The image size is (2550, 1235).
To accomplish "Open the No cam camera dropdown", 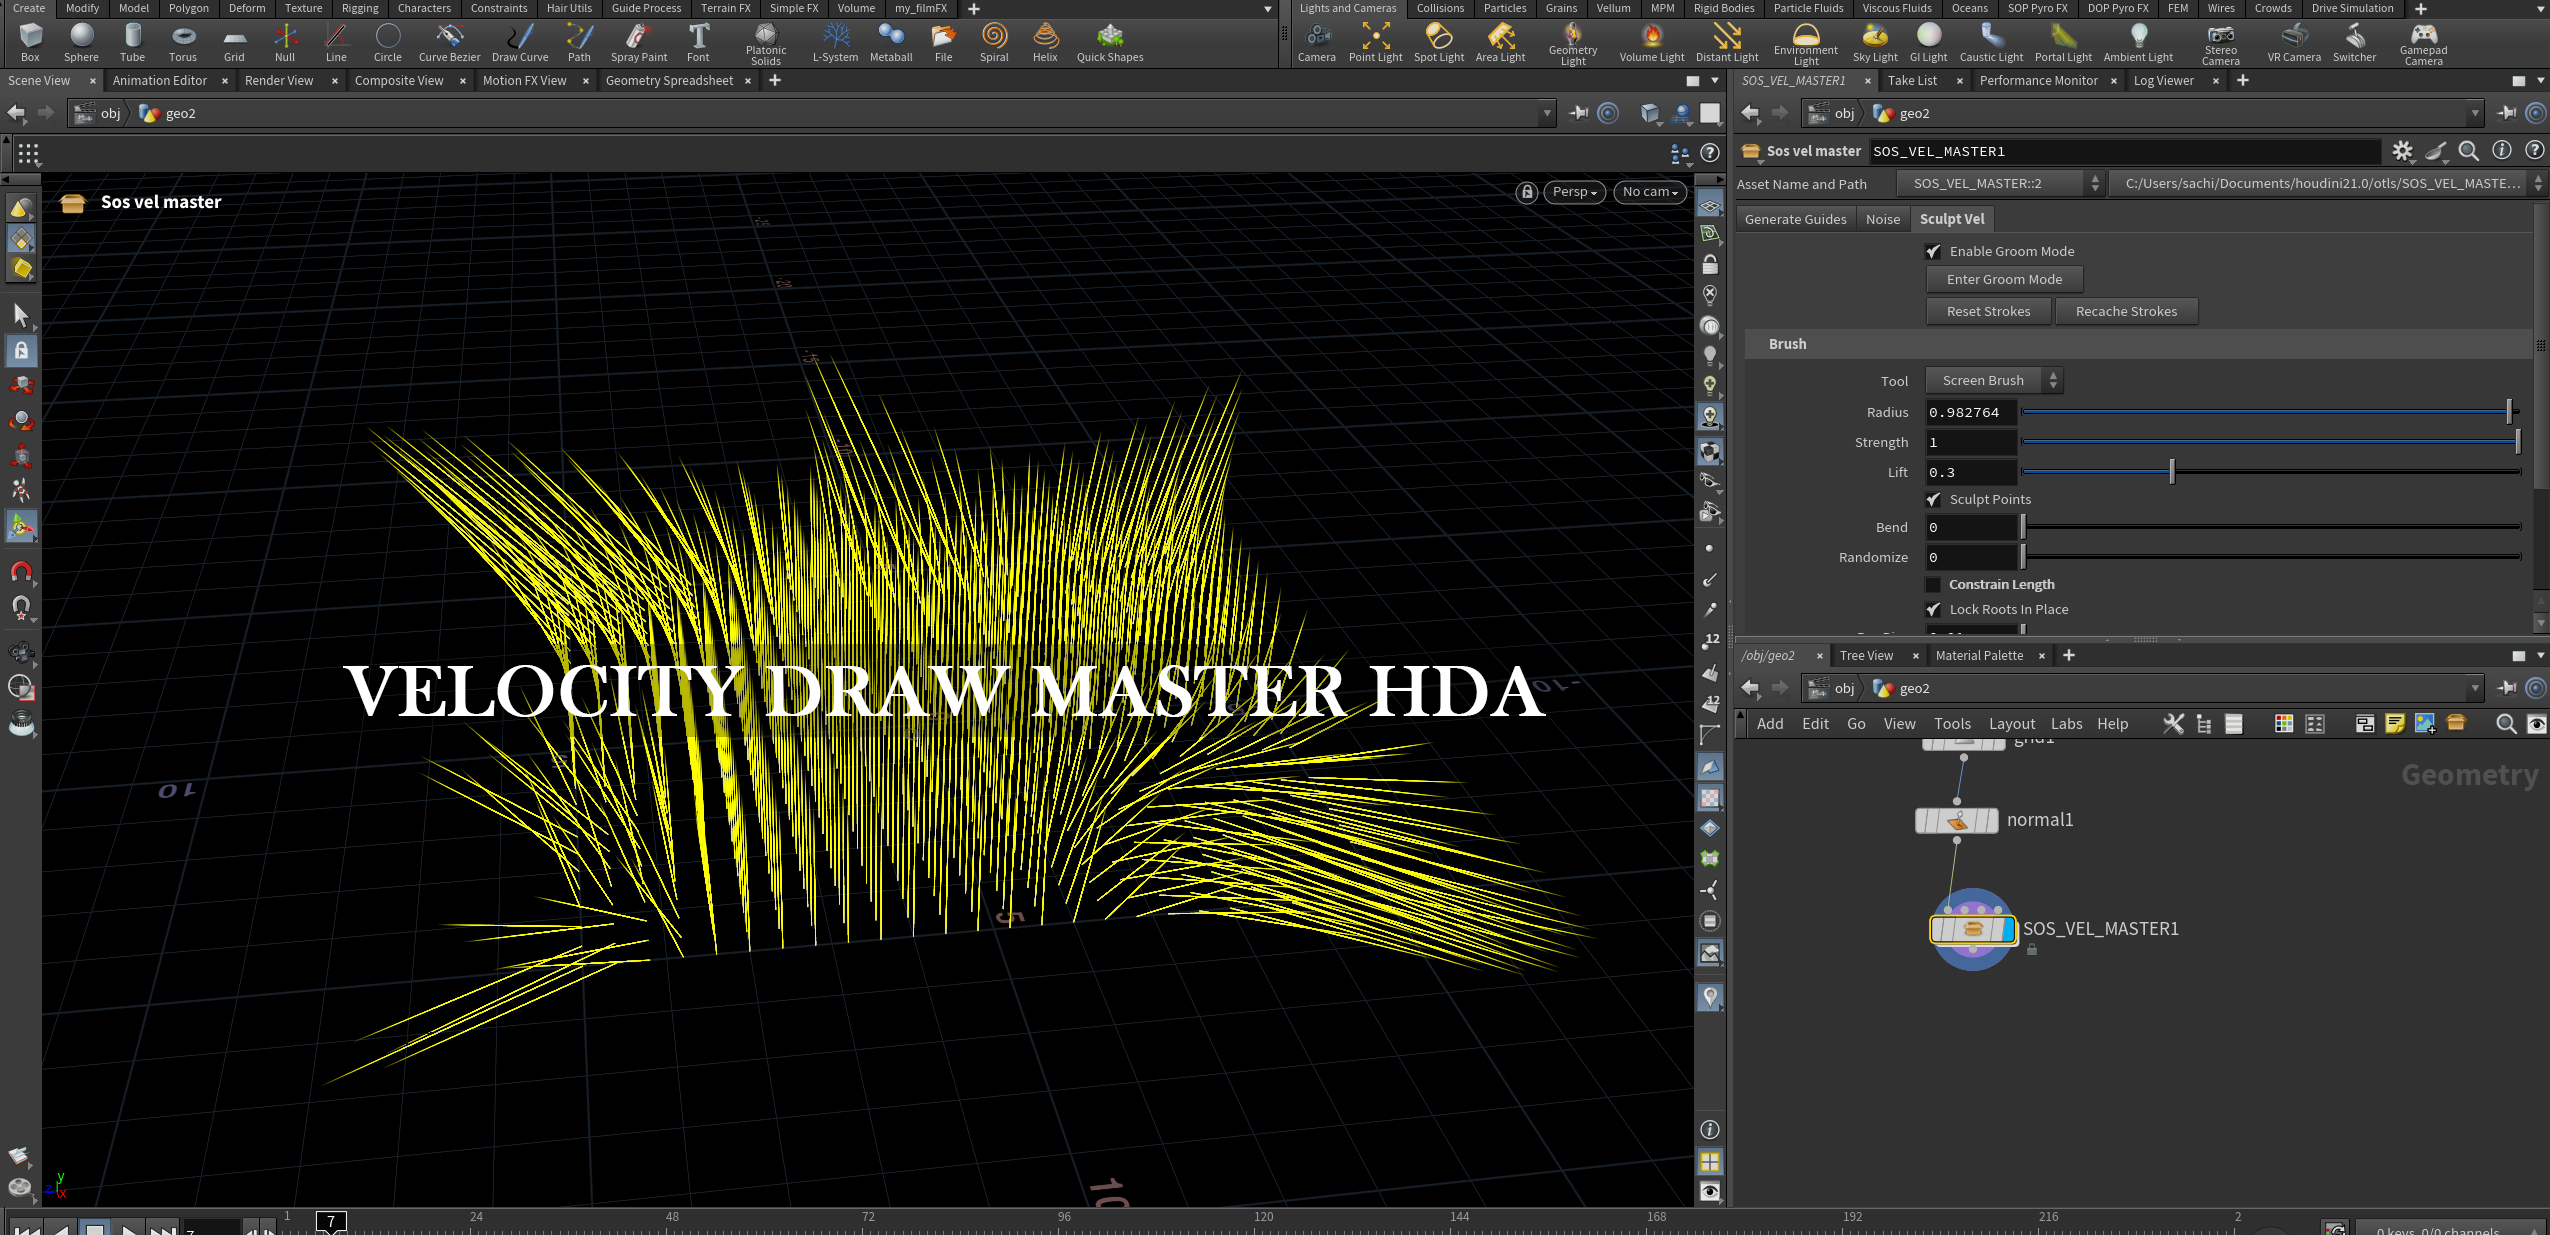I will (1650, 192).
